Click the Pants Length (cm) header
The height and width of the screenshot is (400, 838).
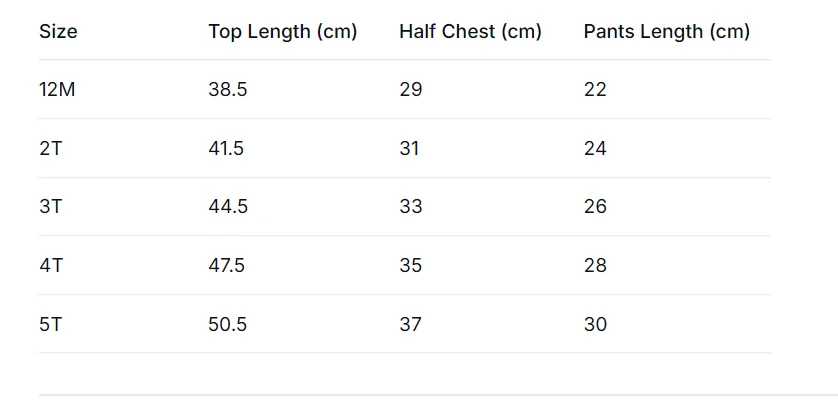666,32
